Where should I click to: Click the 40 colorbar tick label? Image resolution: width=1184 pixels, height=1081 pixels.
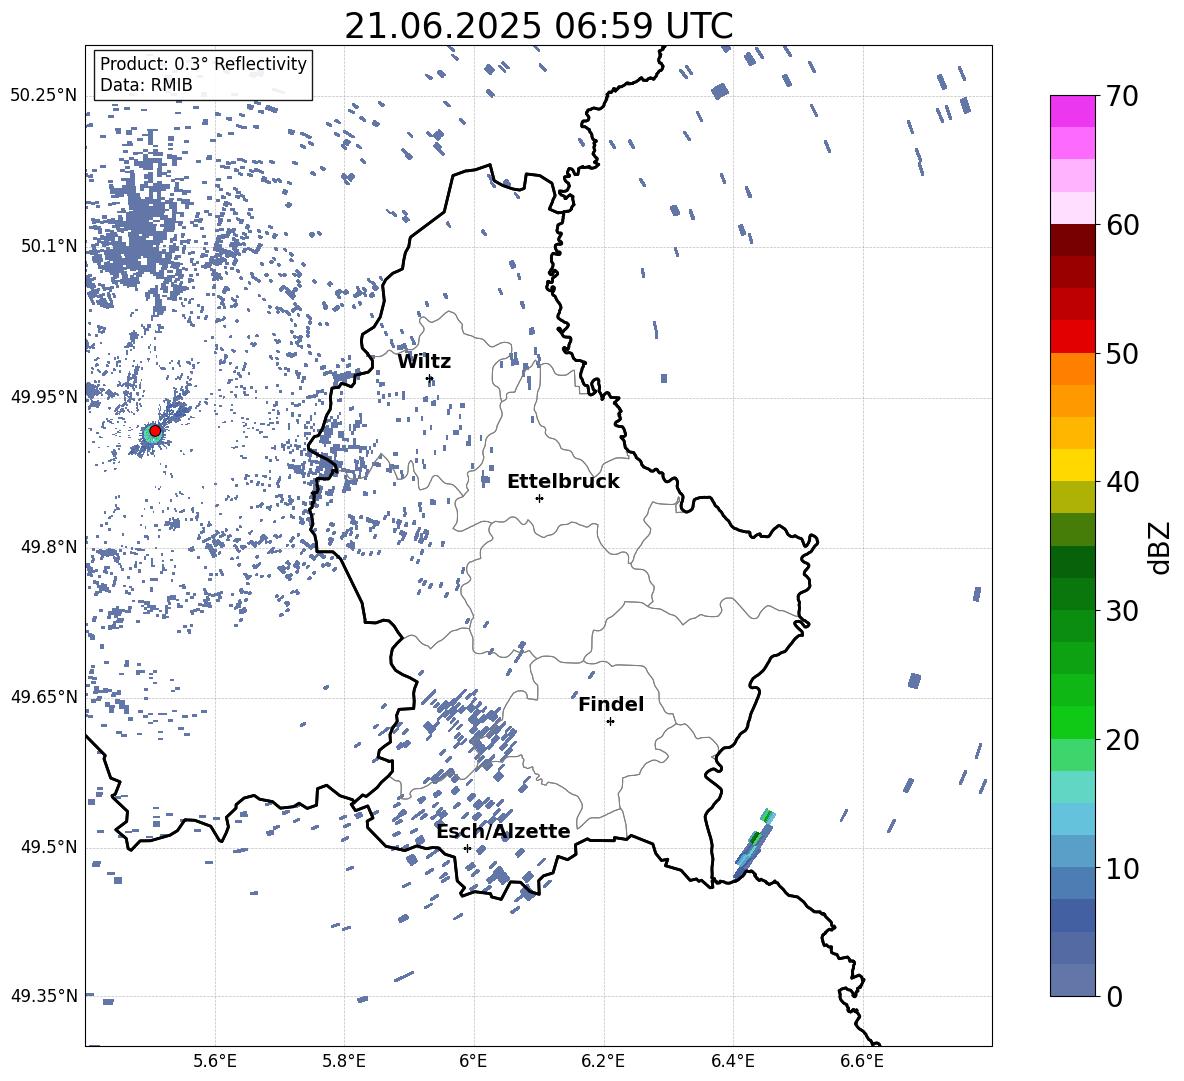coord(1122,482)
